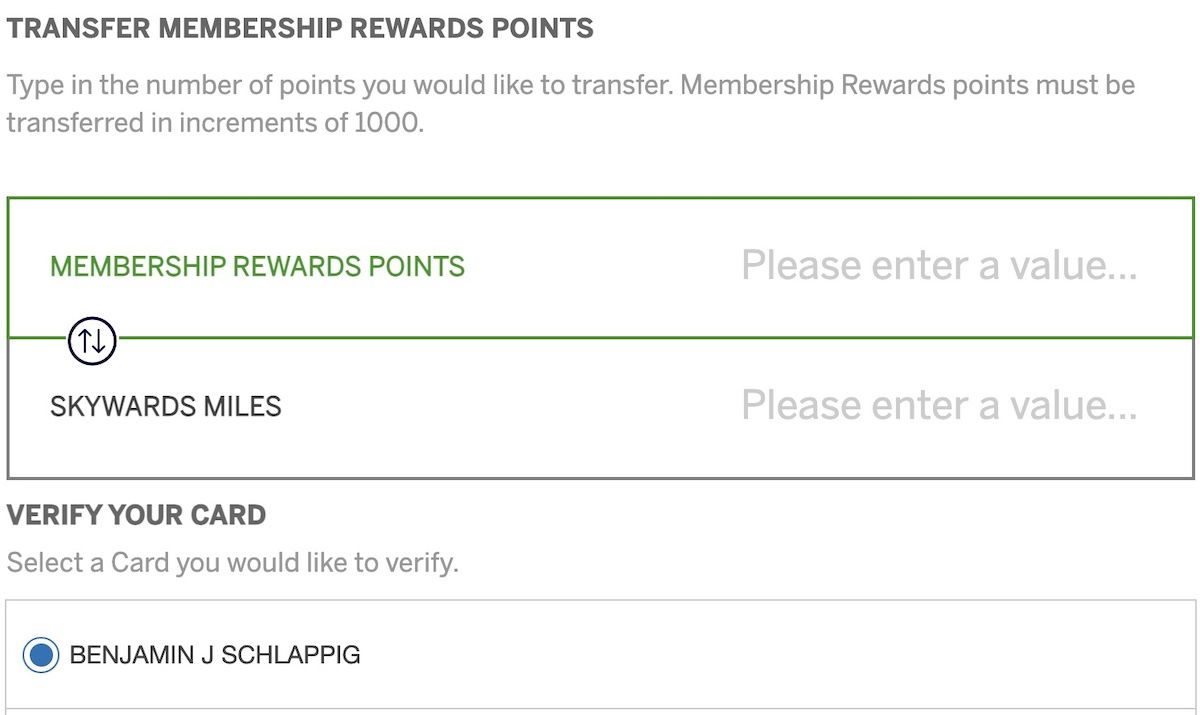Reverse transfer direction with circular arrows button
Screen dimensions: 1200x715
pos(92,341)
